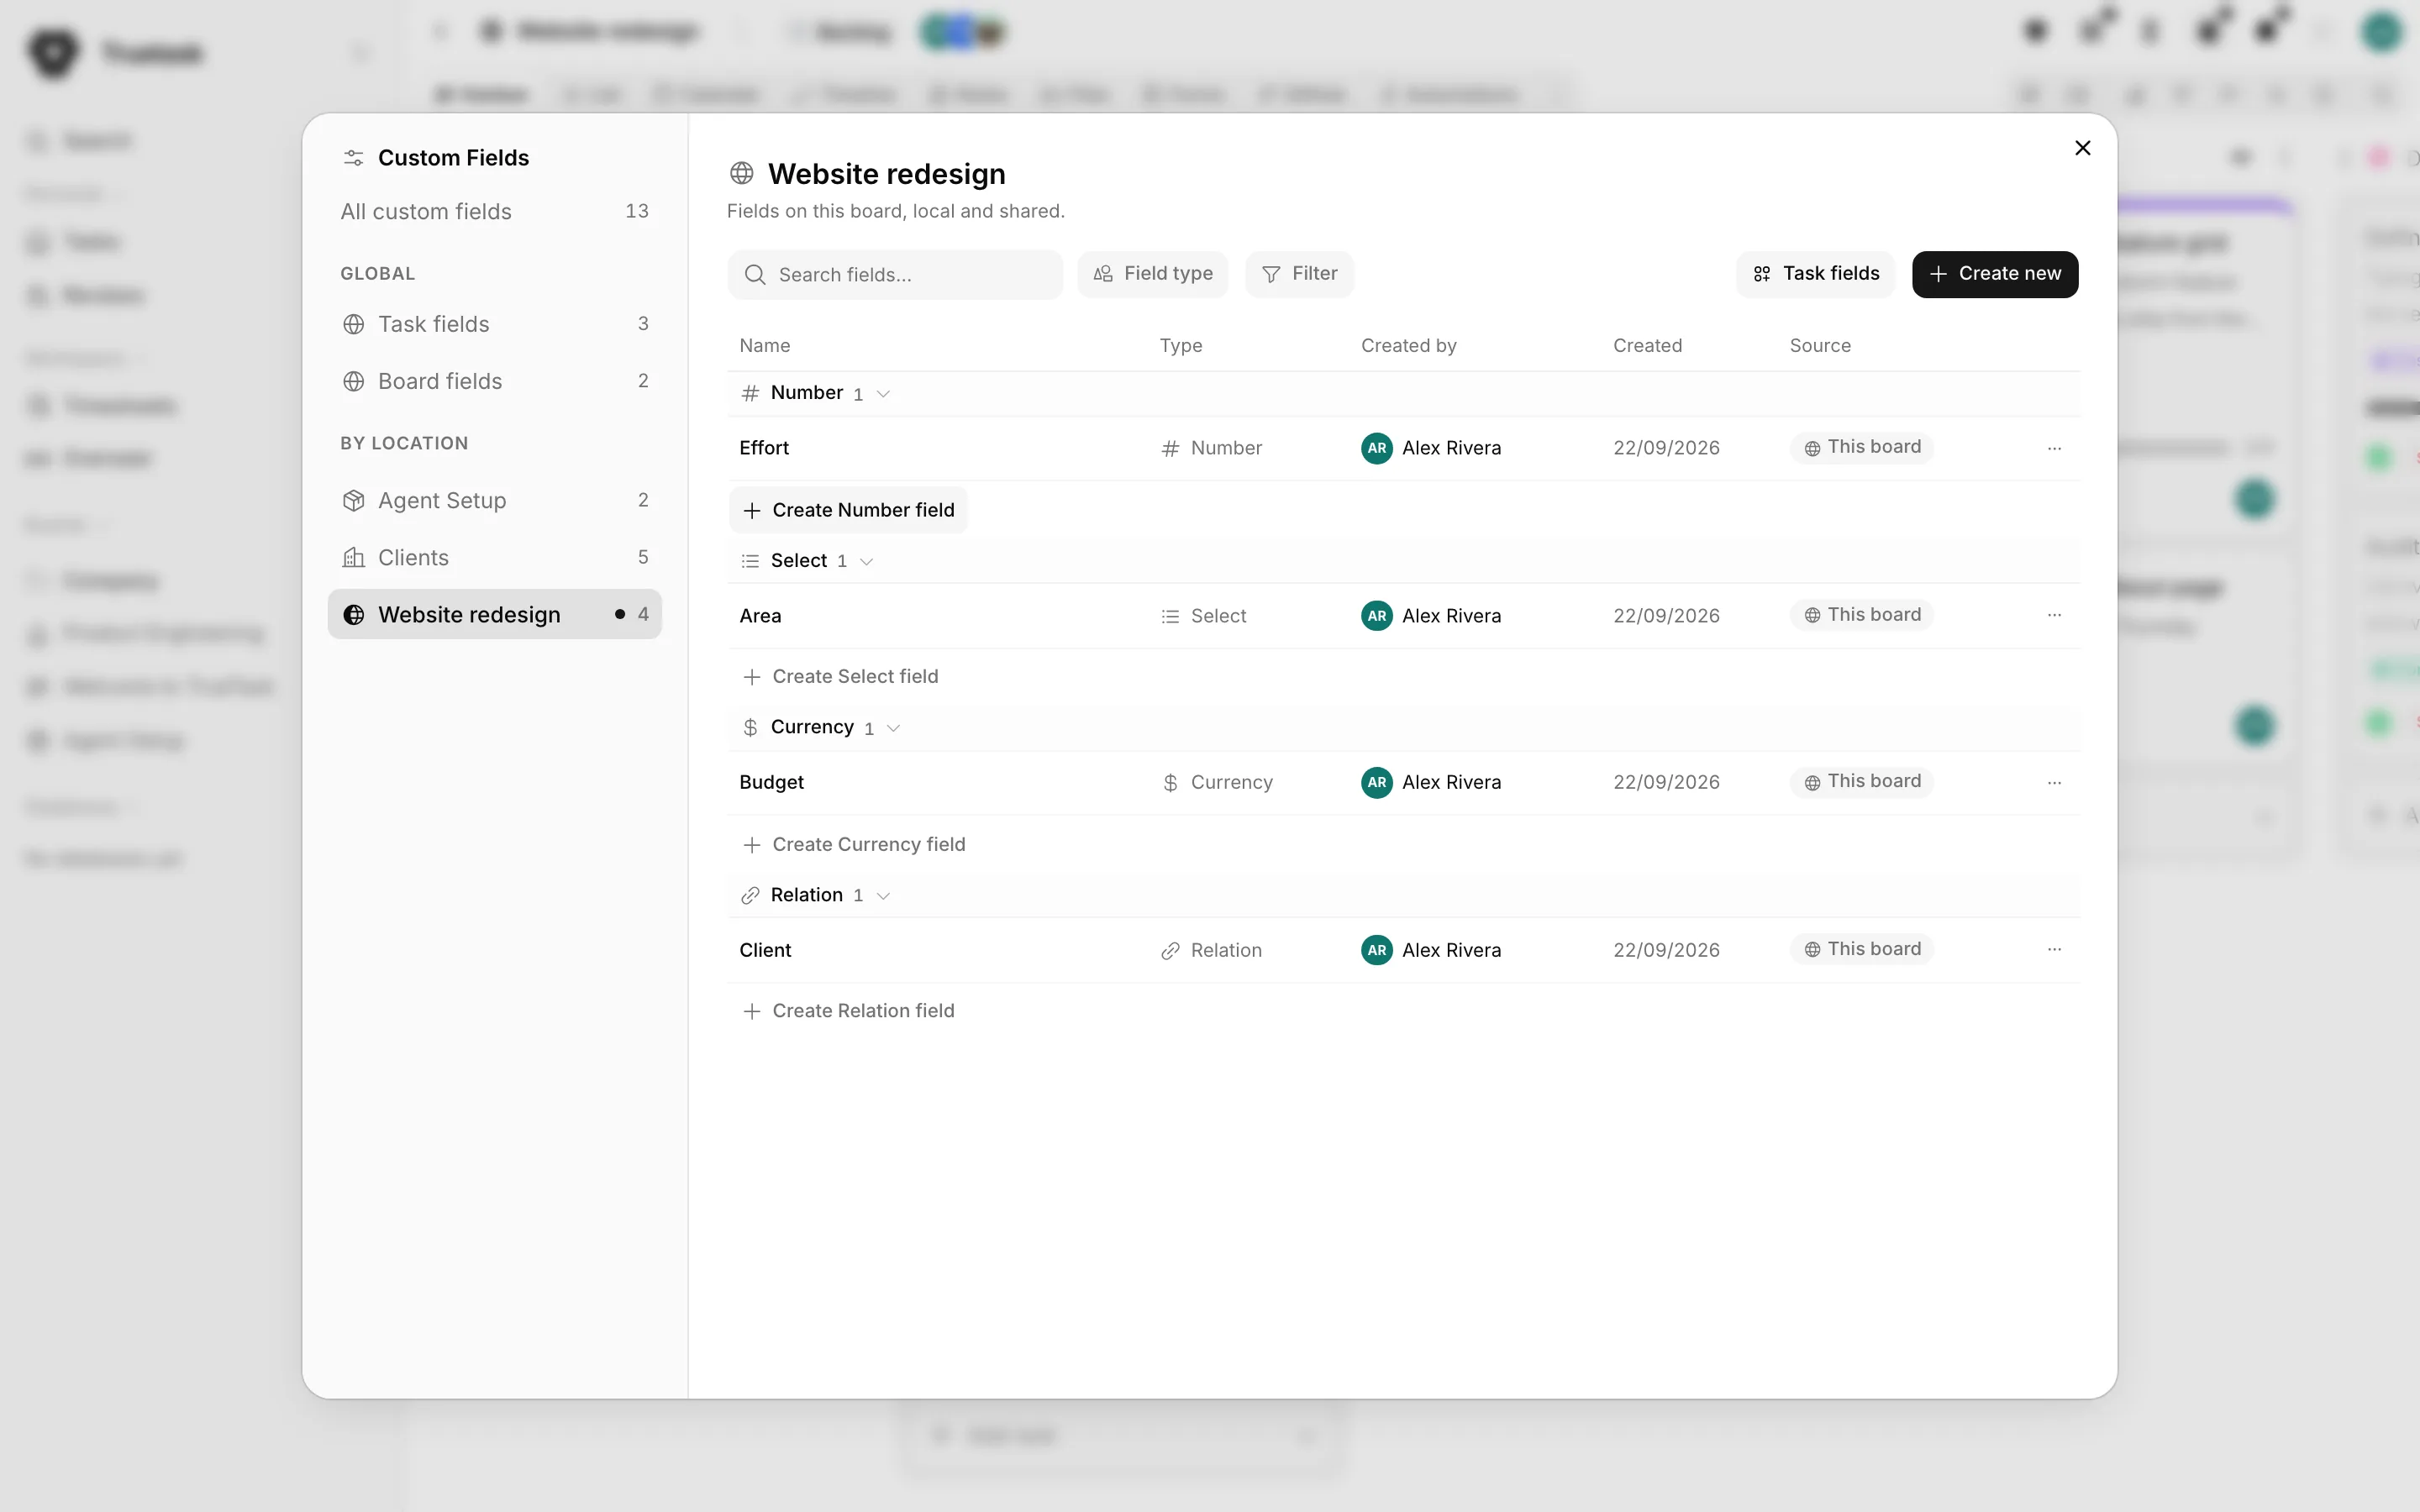Screen dimensions: 2420x1512
Task: Click the funnel icon in Filter button
Action: [x=1271, y=275]
